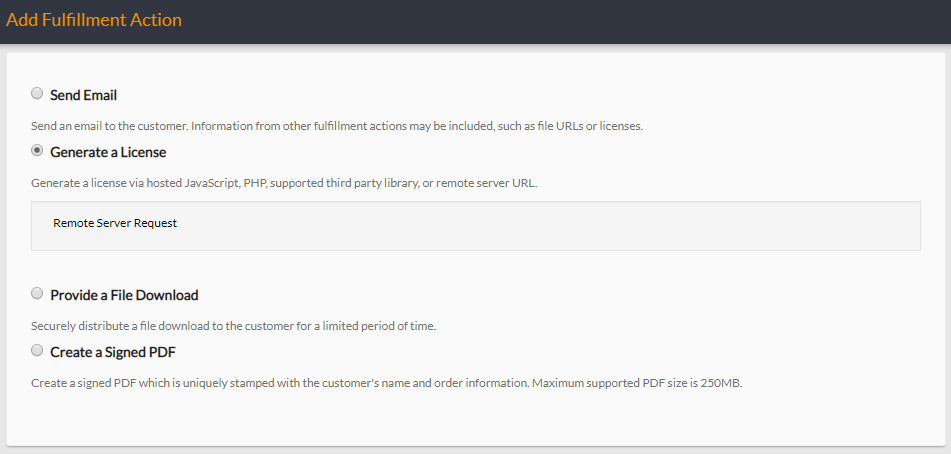Click the Send Email heading label
This screenshot has width=951, height=454.
pos(84,95)
